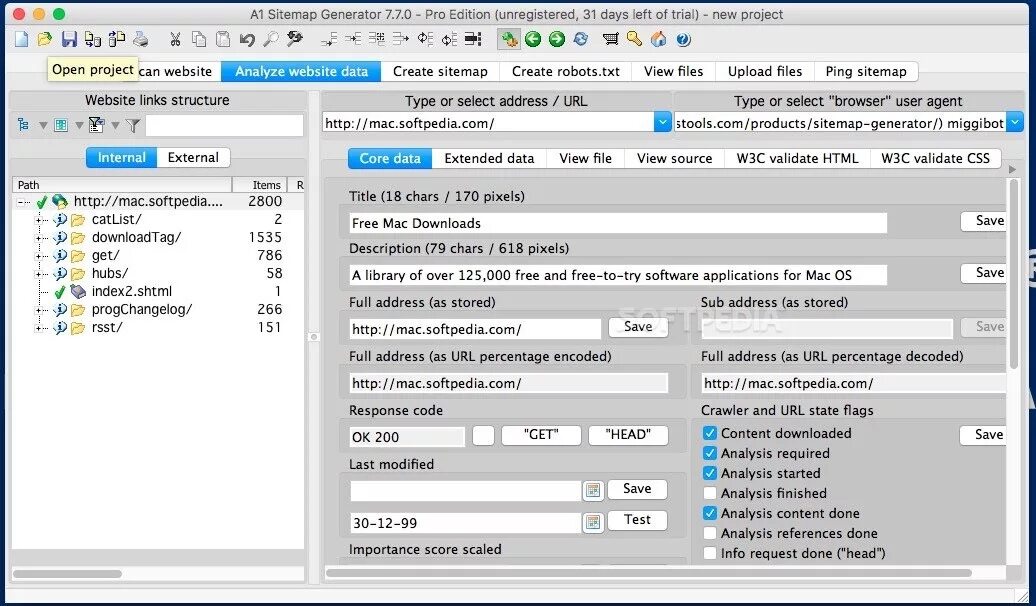Click the Open project folder icon
Screen dimensions: 1036x606
click(x=44, y=39)
